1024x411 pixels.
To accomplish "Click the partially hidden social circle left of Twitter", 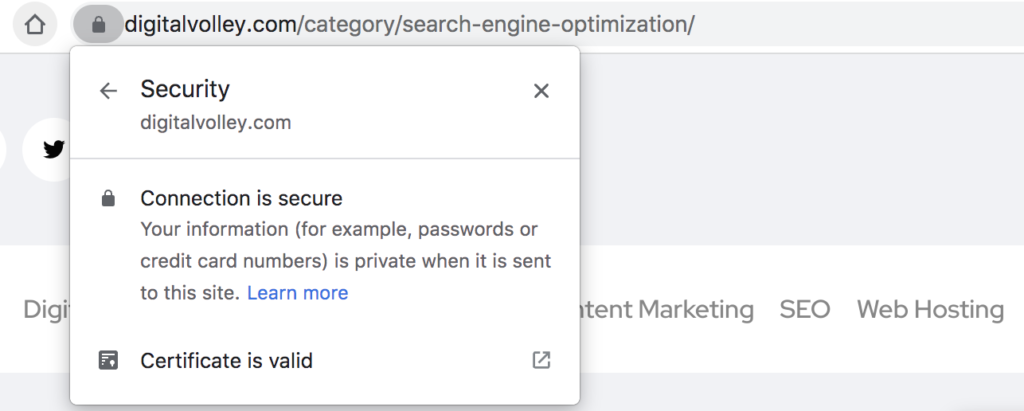I will pos(3,150).
